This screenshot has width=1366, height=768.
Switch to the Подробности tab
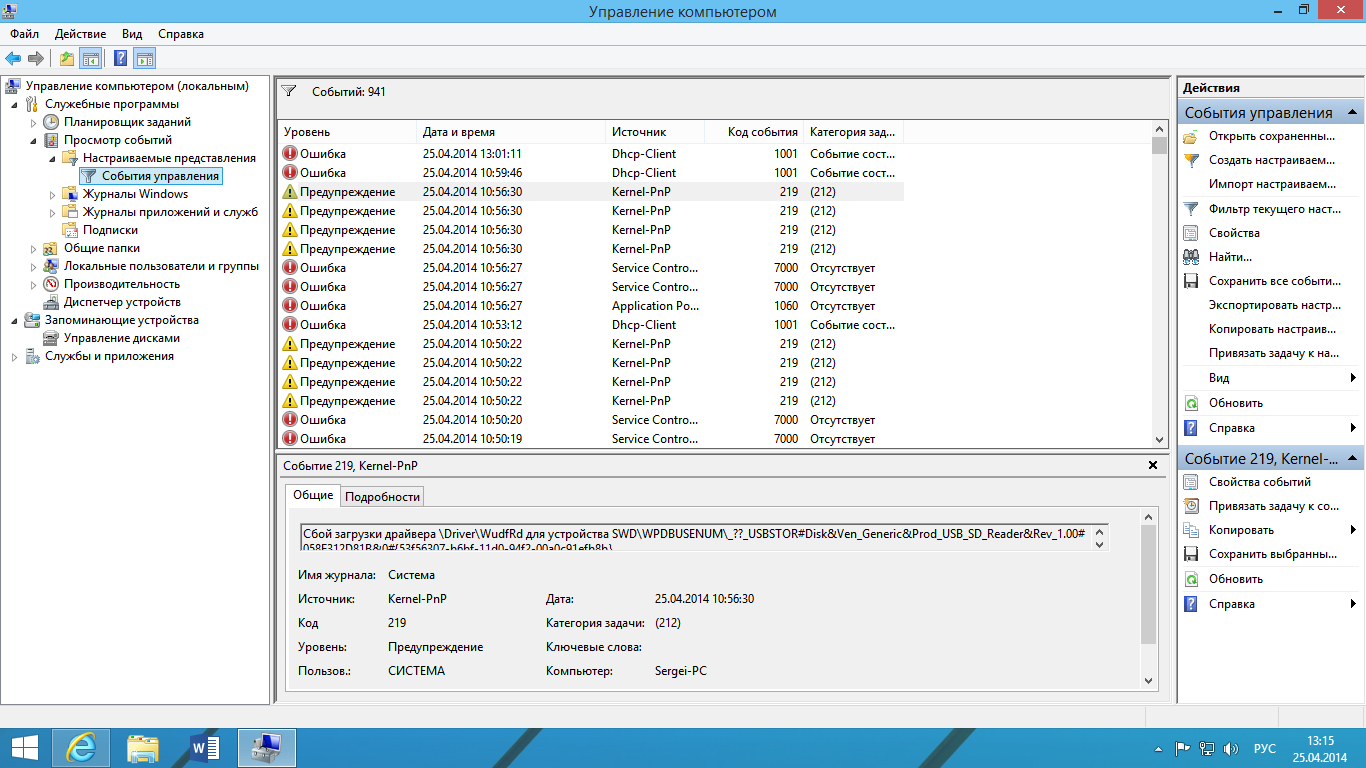(383, 497)
